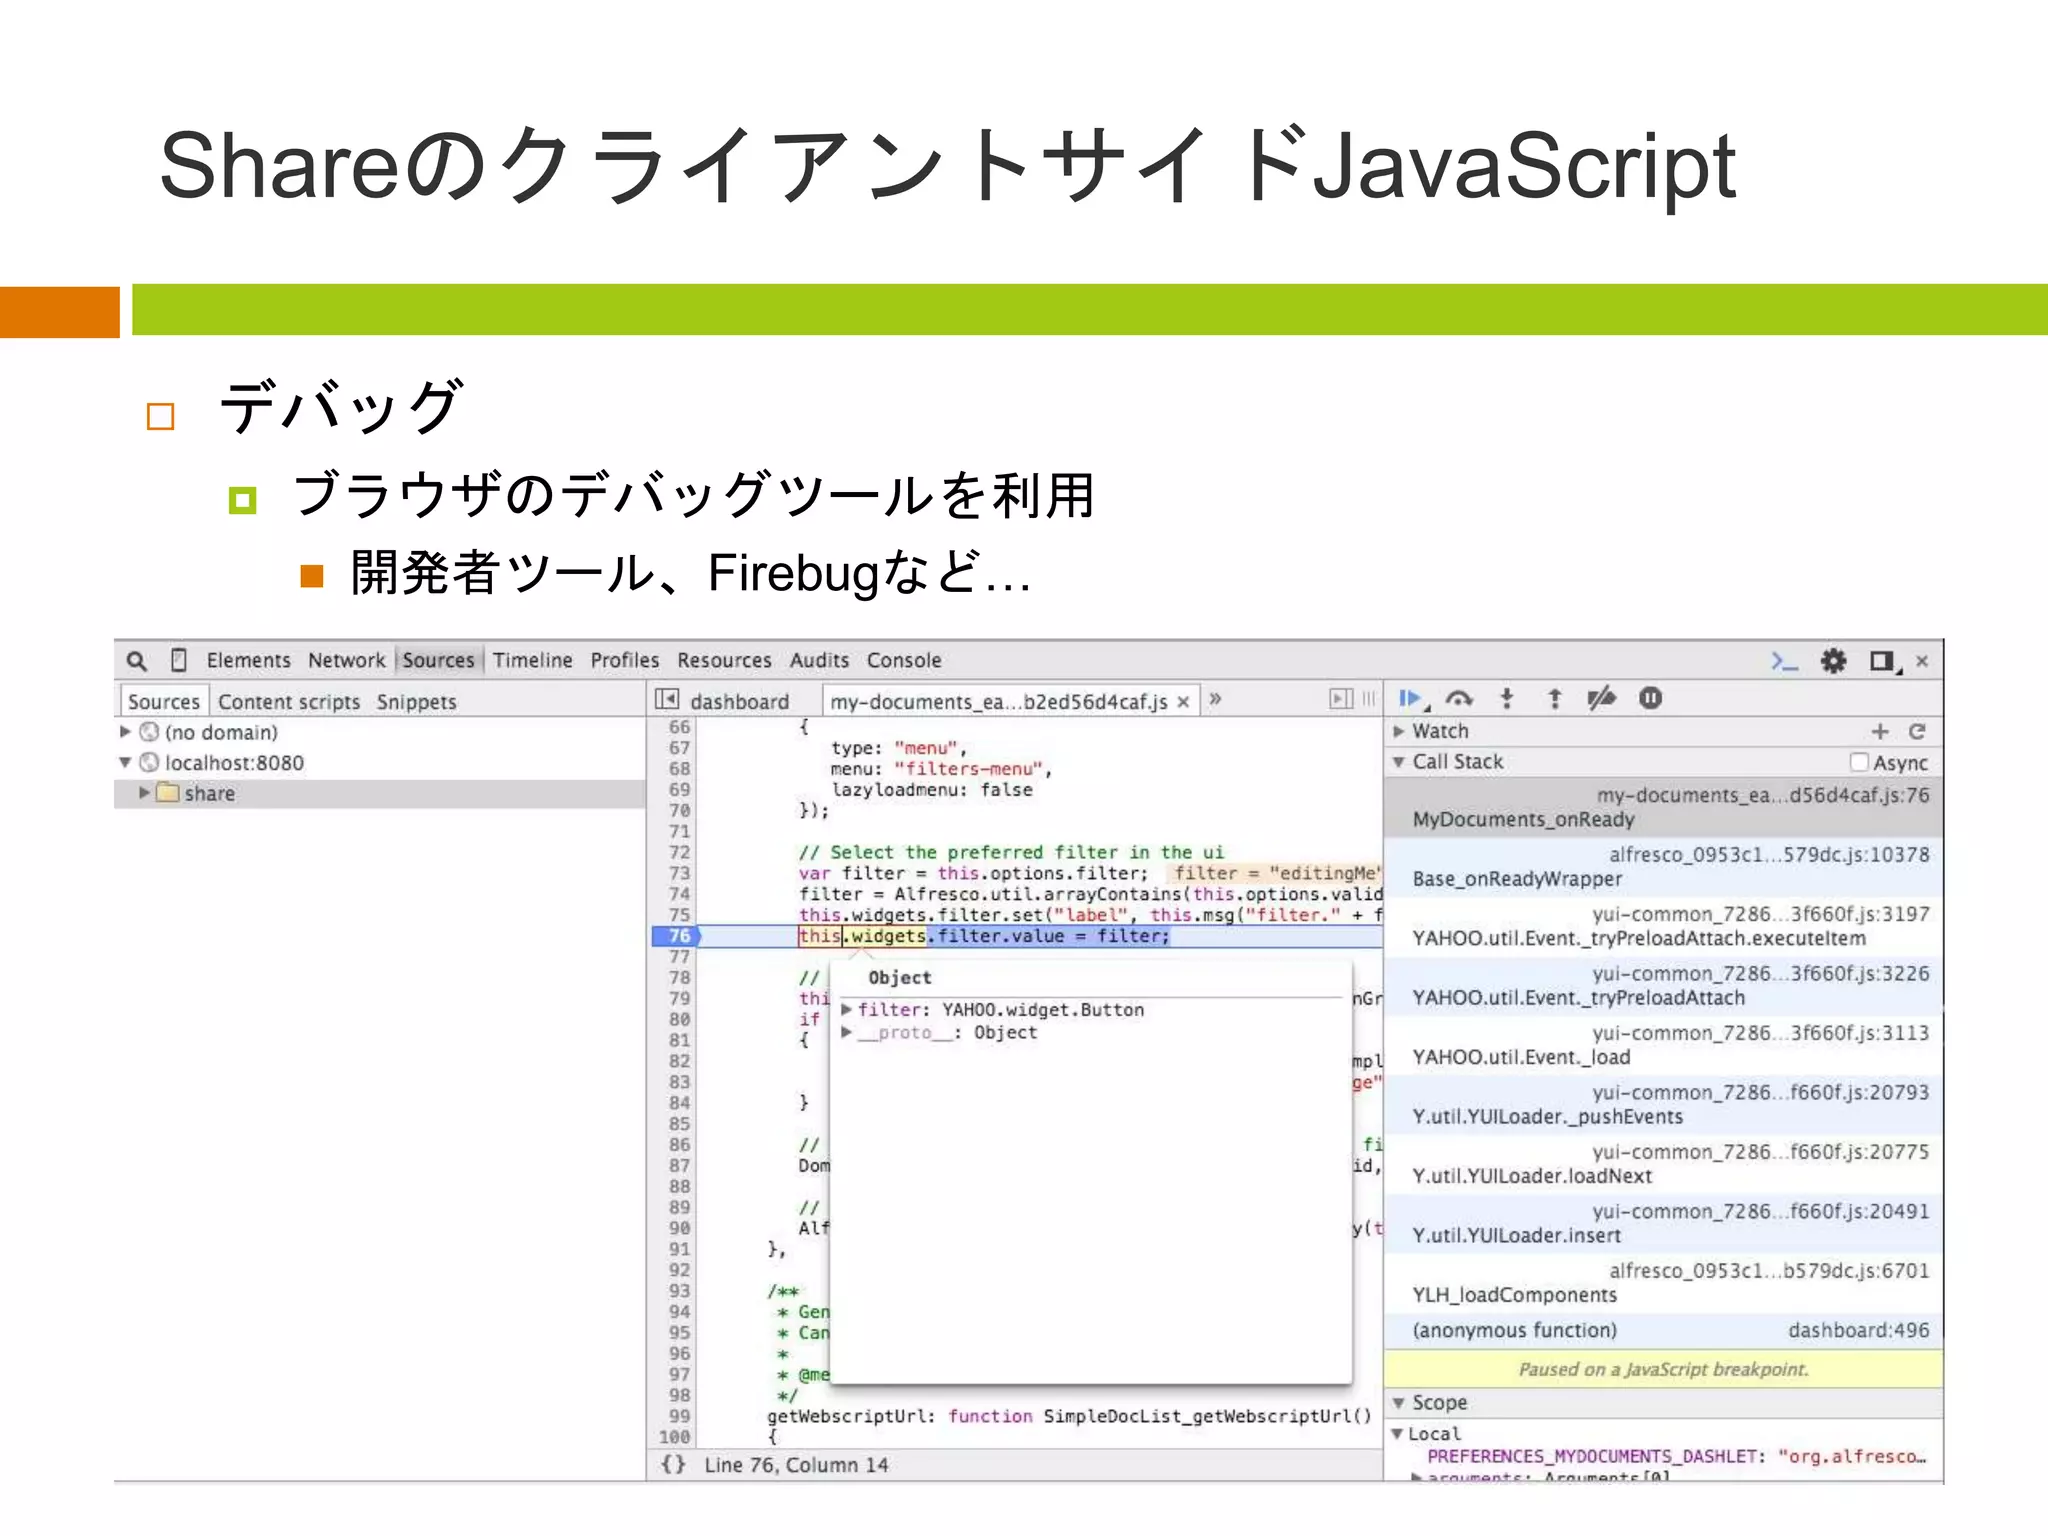Expand filter: YAHOO.widget.Button property
The height and width of the screenshot is (1536, 2048).
[x=847, y=1009]
